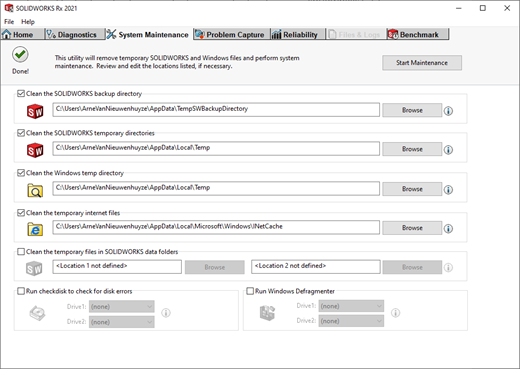Switch to the Benchmark tab
The image size is (520, 369).
[x=418, y=34]
